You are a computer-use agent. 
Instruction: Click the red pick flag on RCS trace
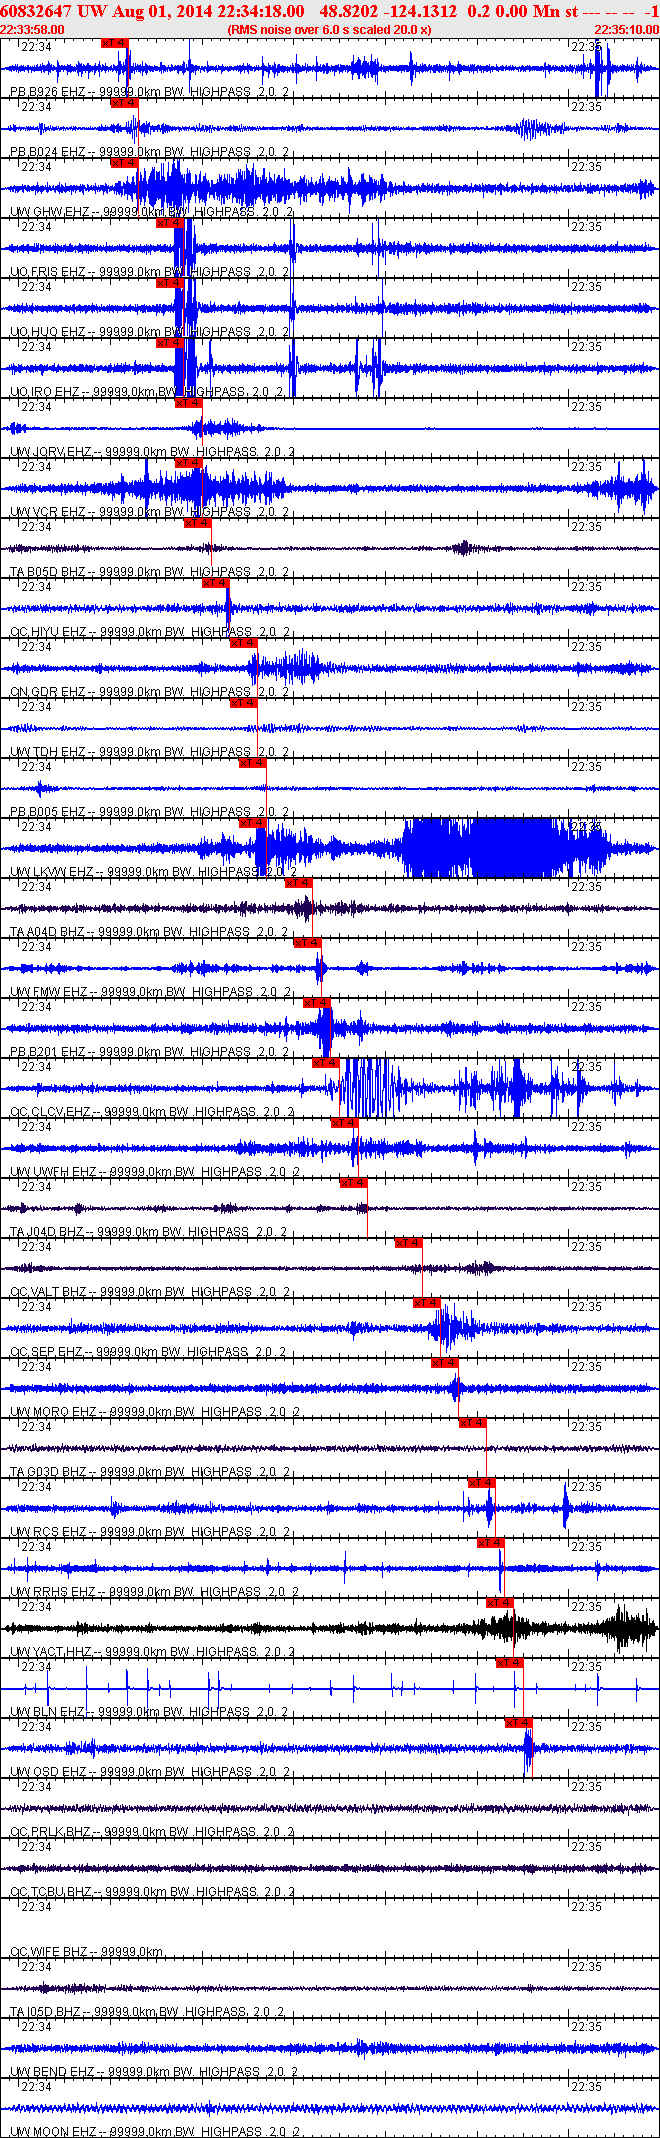click(481, 1483)
